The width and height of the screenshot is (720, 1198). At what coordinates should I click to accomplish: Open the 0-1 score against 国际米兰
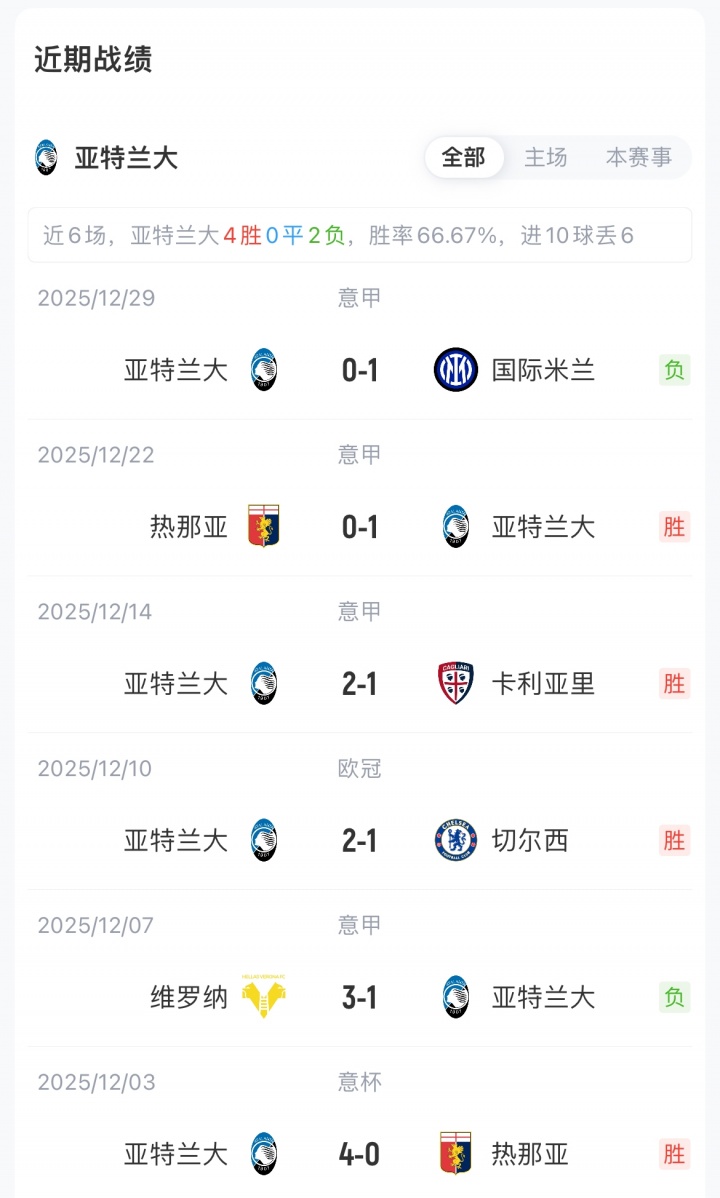point(360,371)
